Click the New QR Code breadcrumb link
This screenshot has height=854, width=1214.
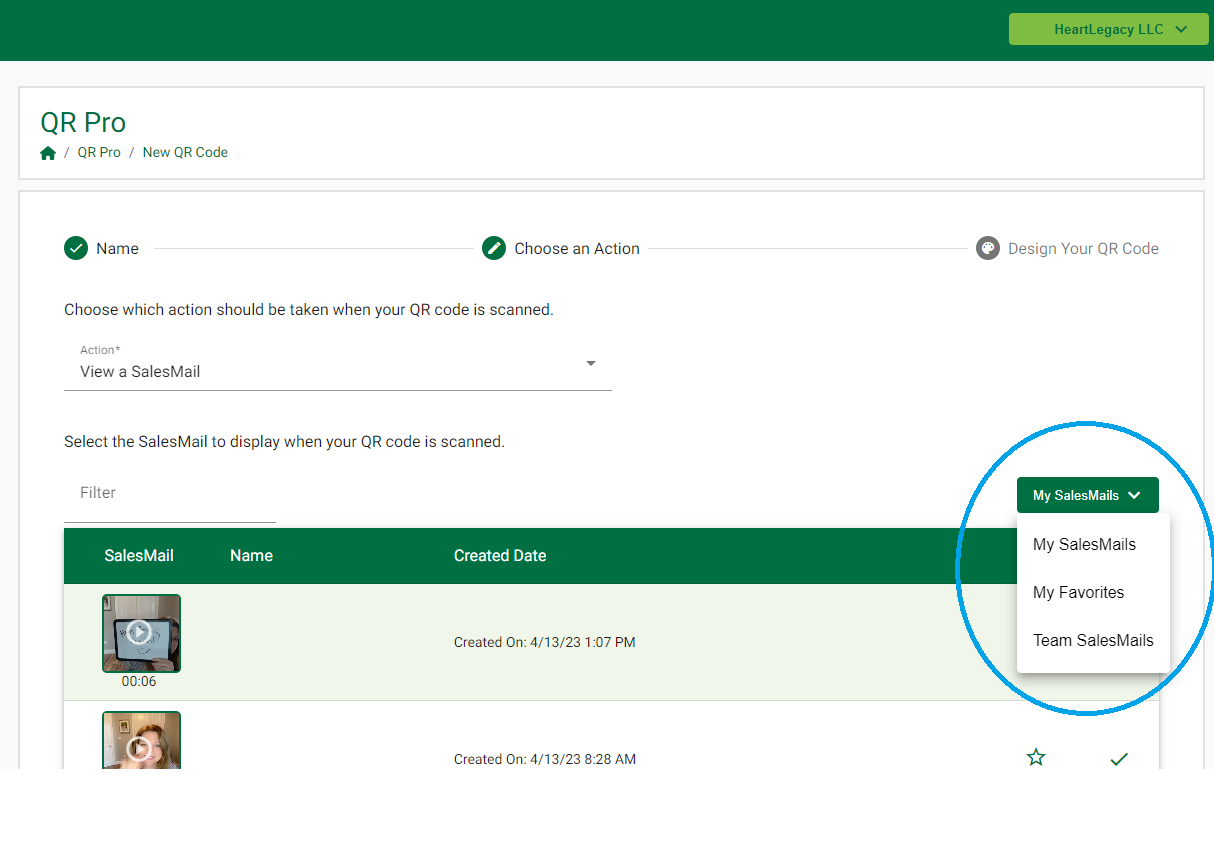click(185, 153)
